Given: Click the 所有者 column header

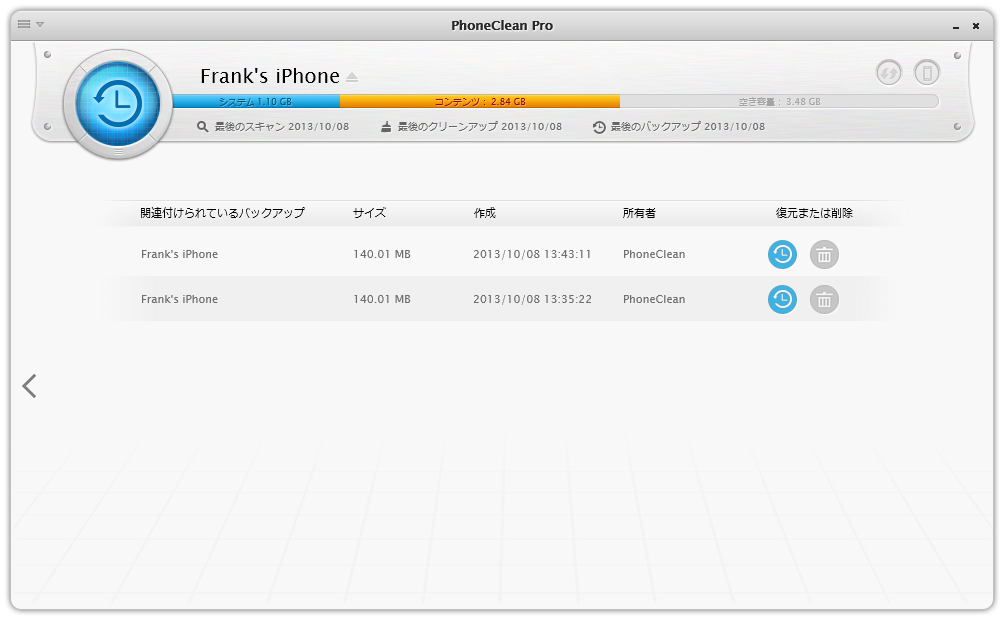Looking at the screenshot, I should coord(639,213).
